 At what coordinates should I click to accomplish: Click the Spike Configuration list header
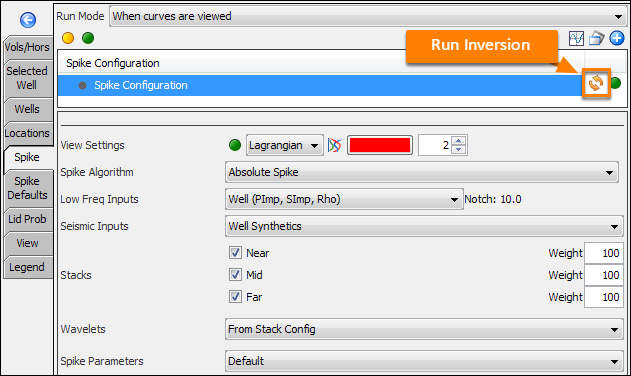coord(321,63)
